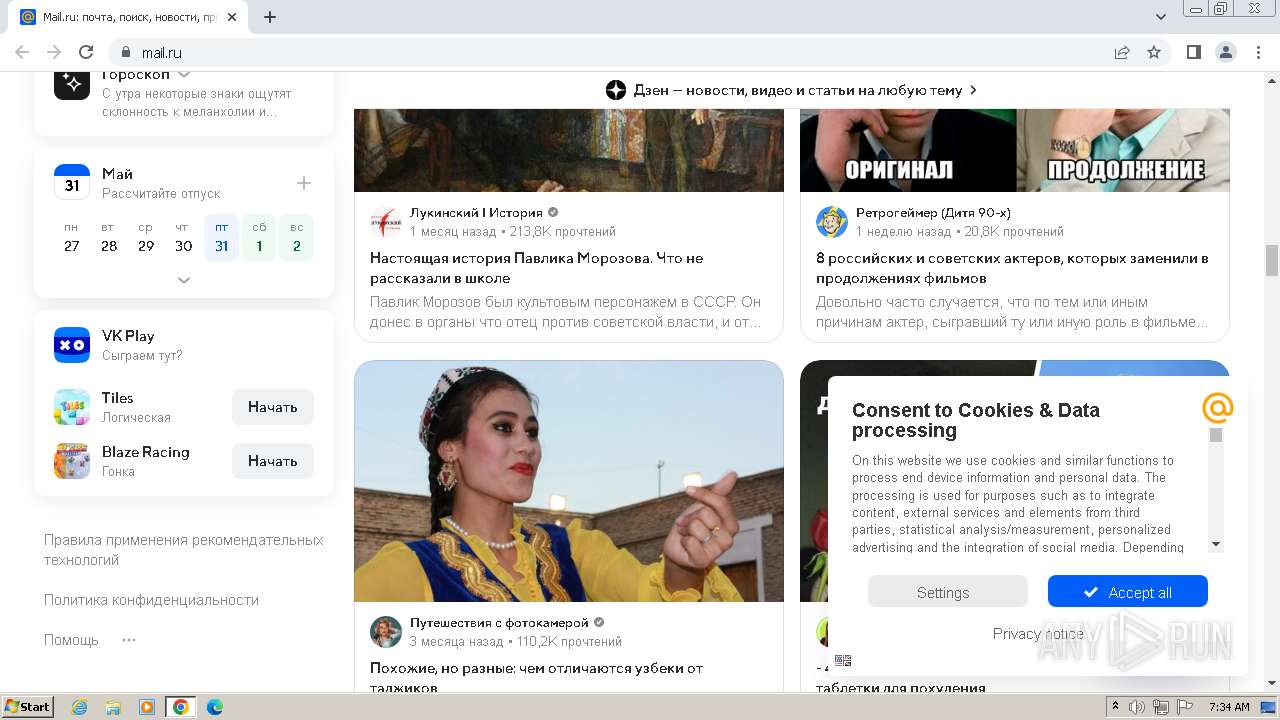Accept all cookies
This screenshot has height=720, width=1280.
click(1127, 592)
